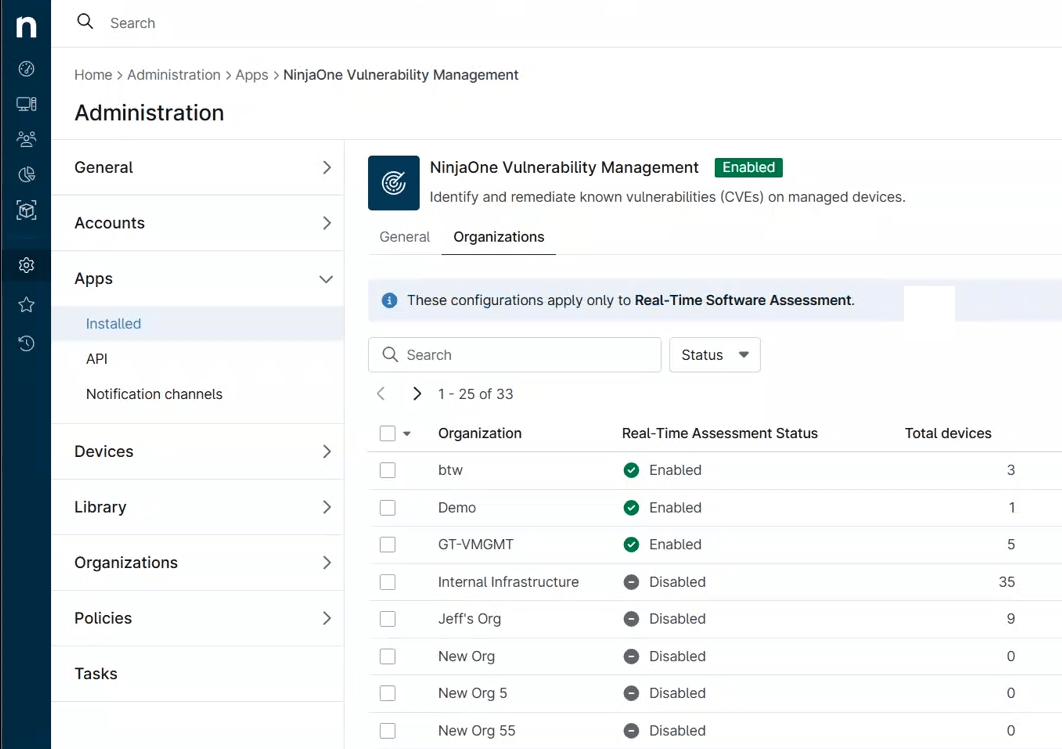Screen dimensions: 1062x749
Task: Expand the Accounts section
Action: (198, 223)
